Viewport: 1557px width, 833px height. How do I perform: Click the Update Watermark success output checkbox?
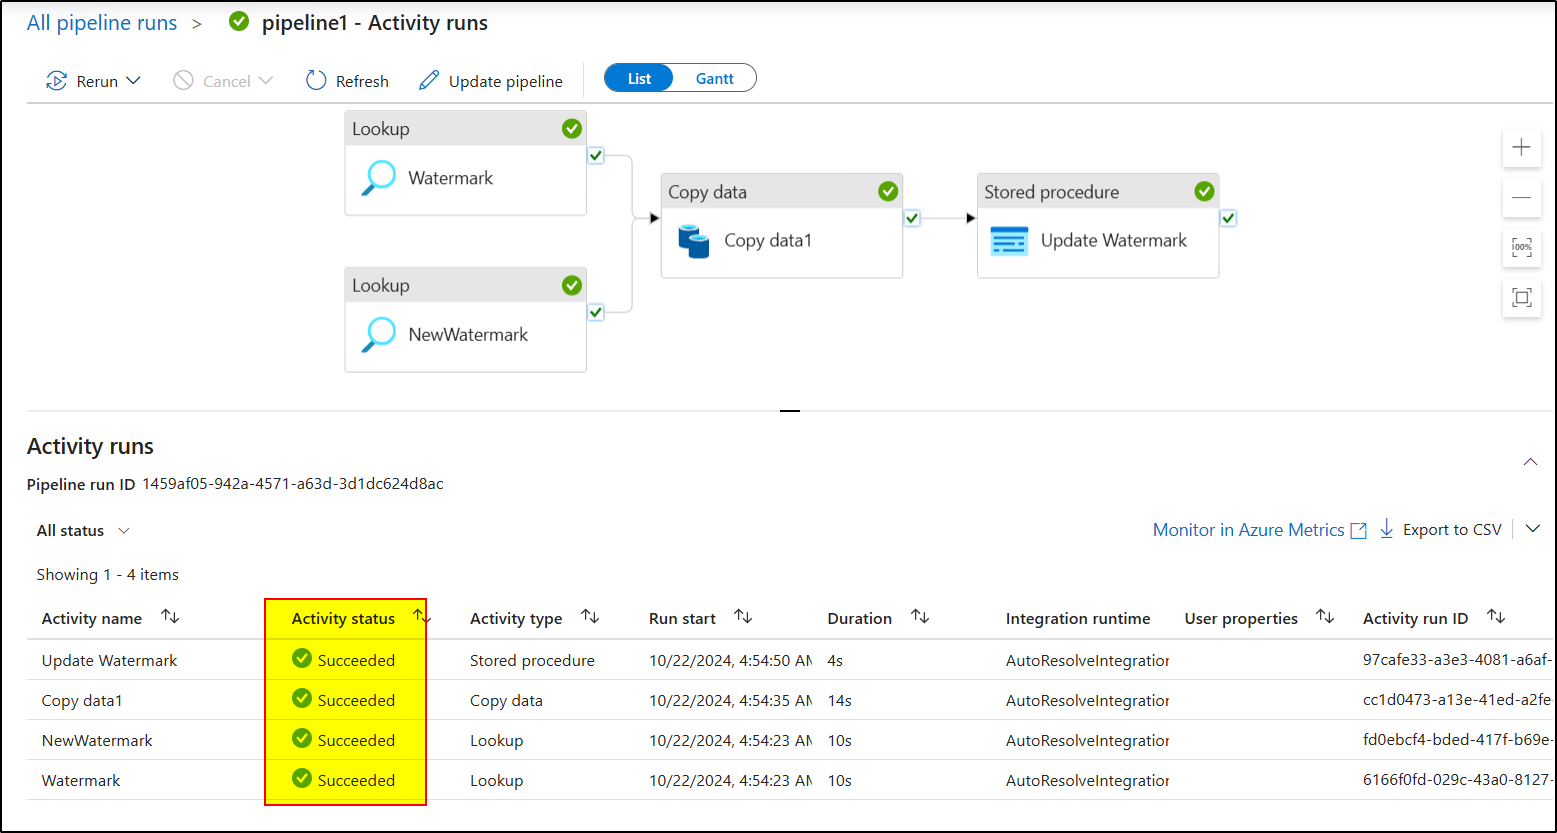pos(1229,218)
